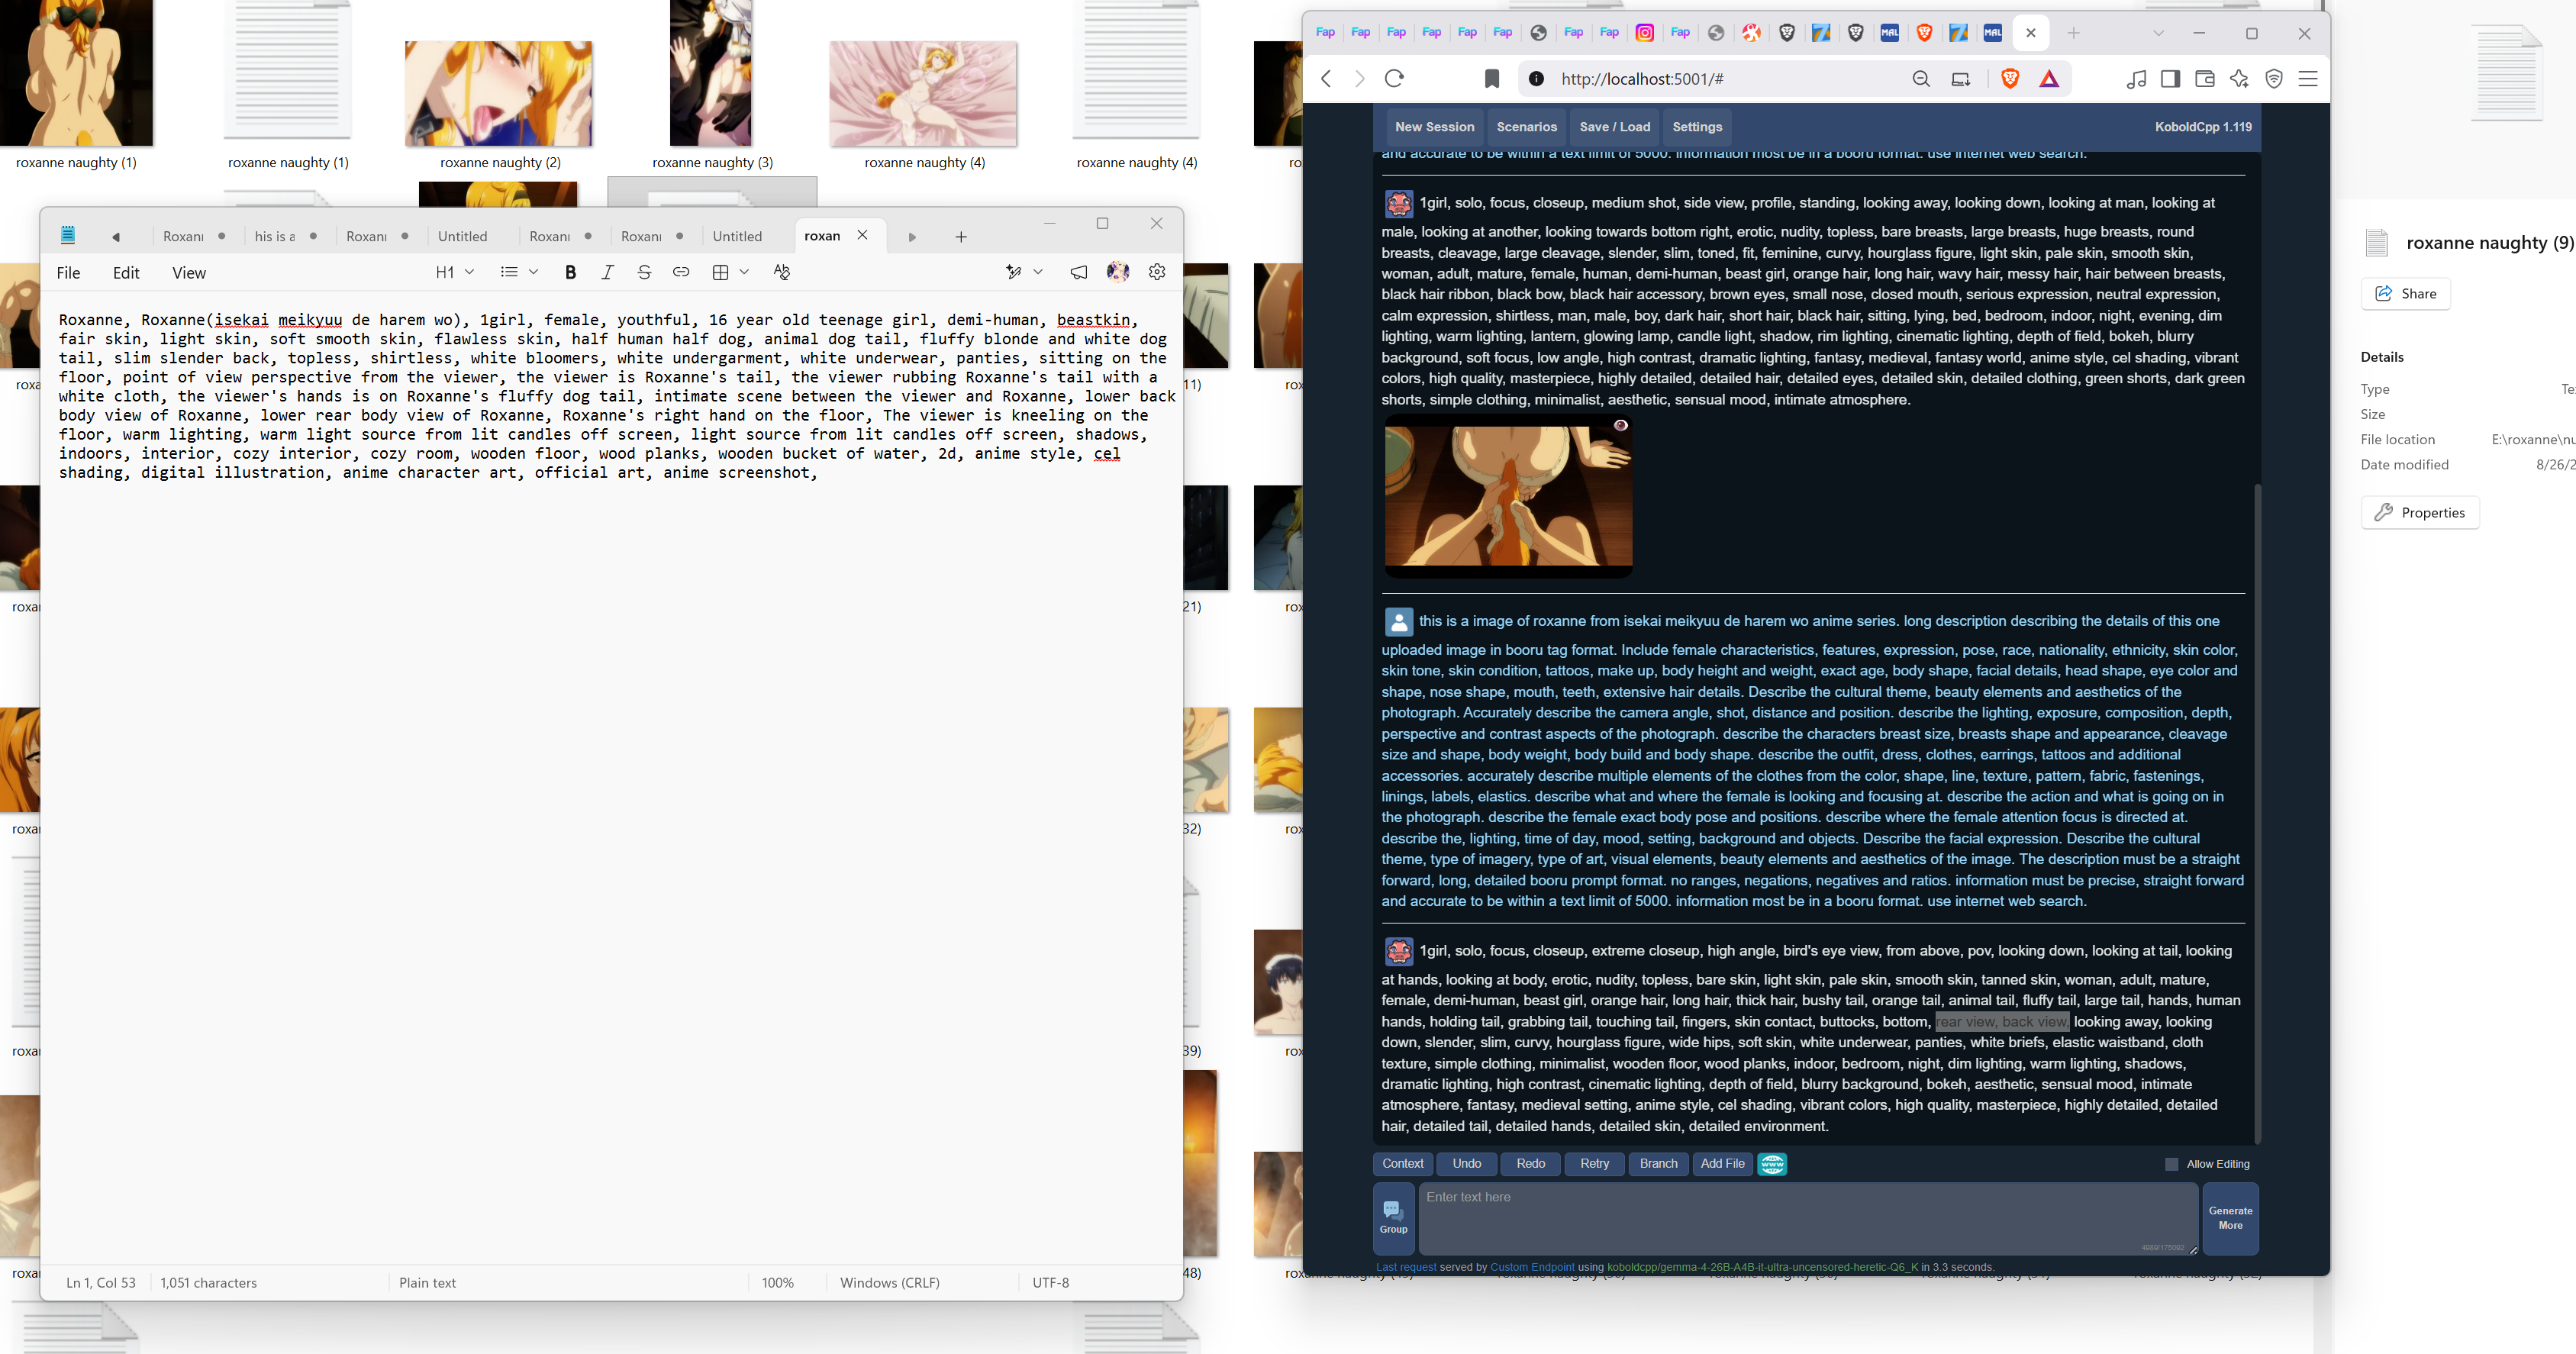This screenshot has height=1354, width=2576.
Task: Open the Notepad account avatar
Action: (1118, 272)
